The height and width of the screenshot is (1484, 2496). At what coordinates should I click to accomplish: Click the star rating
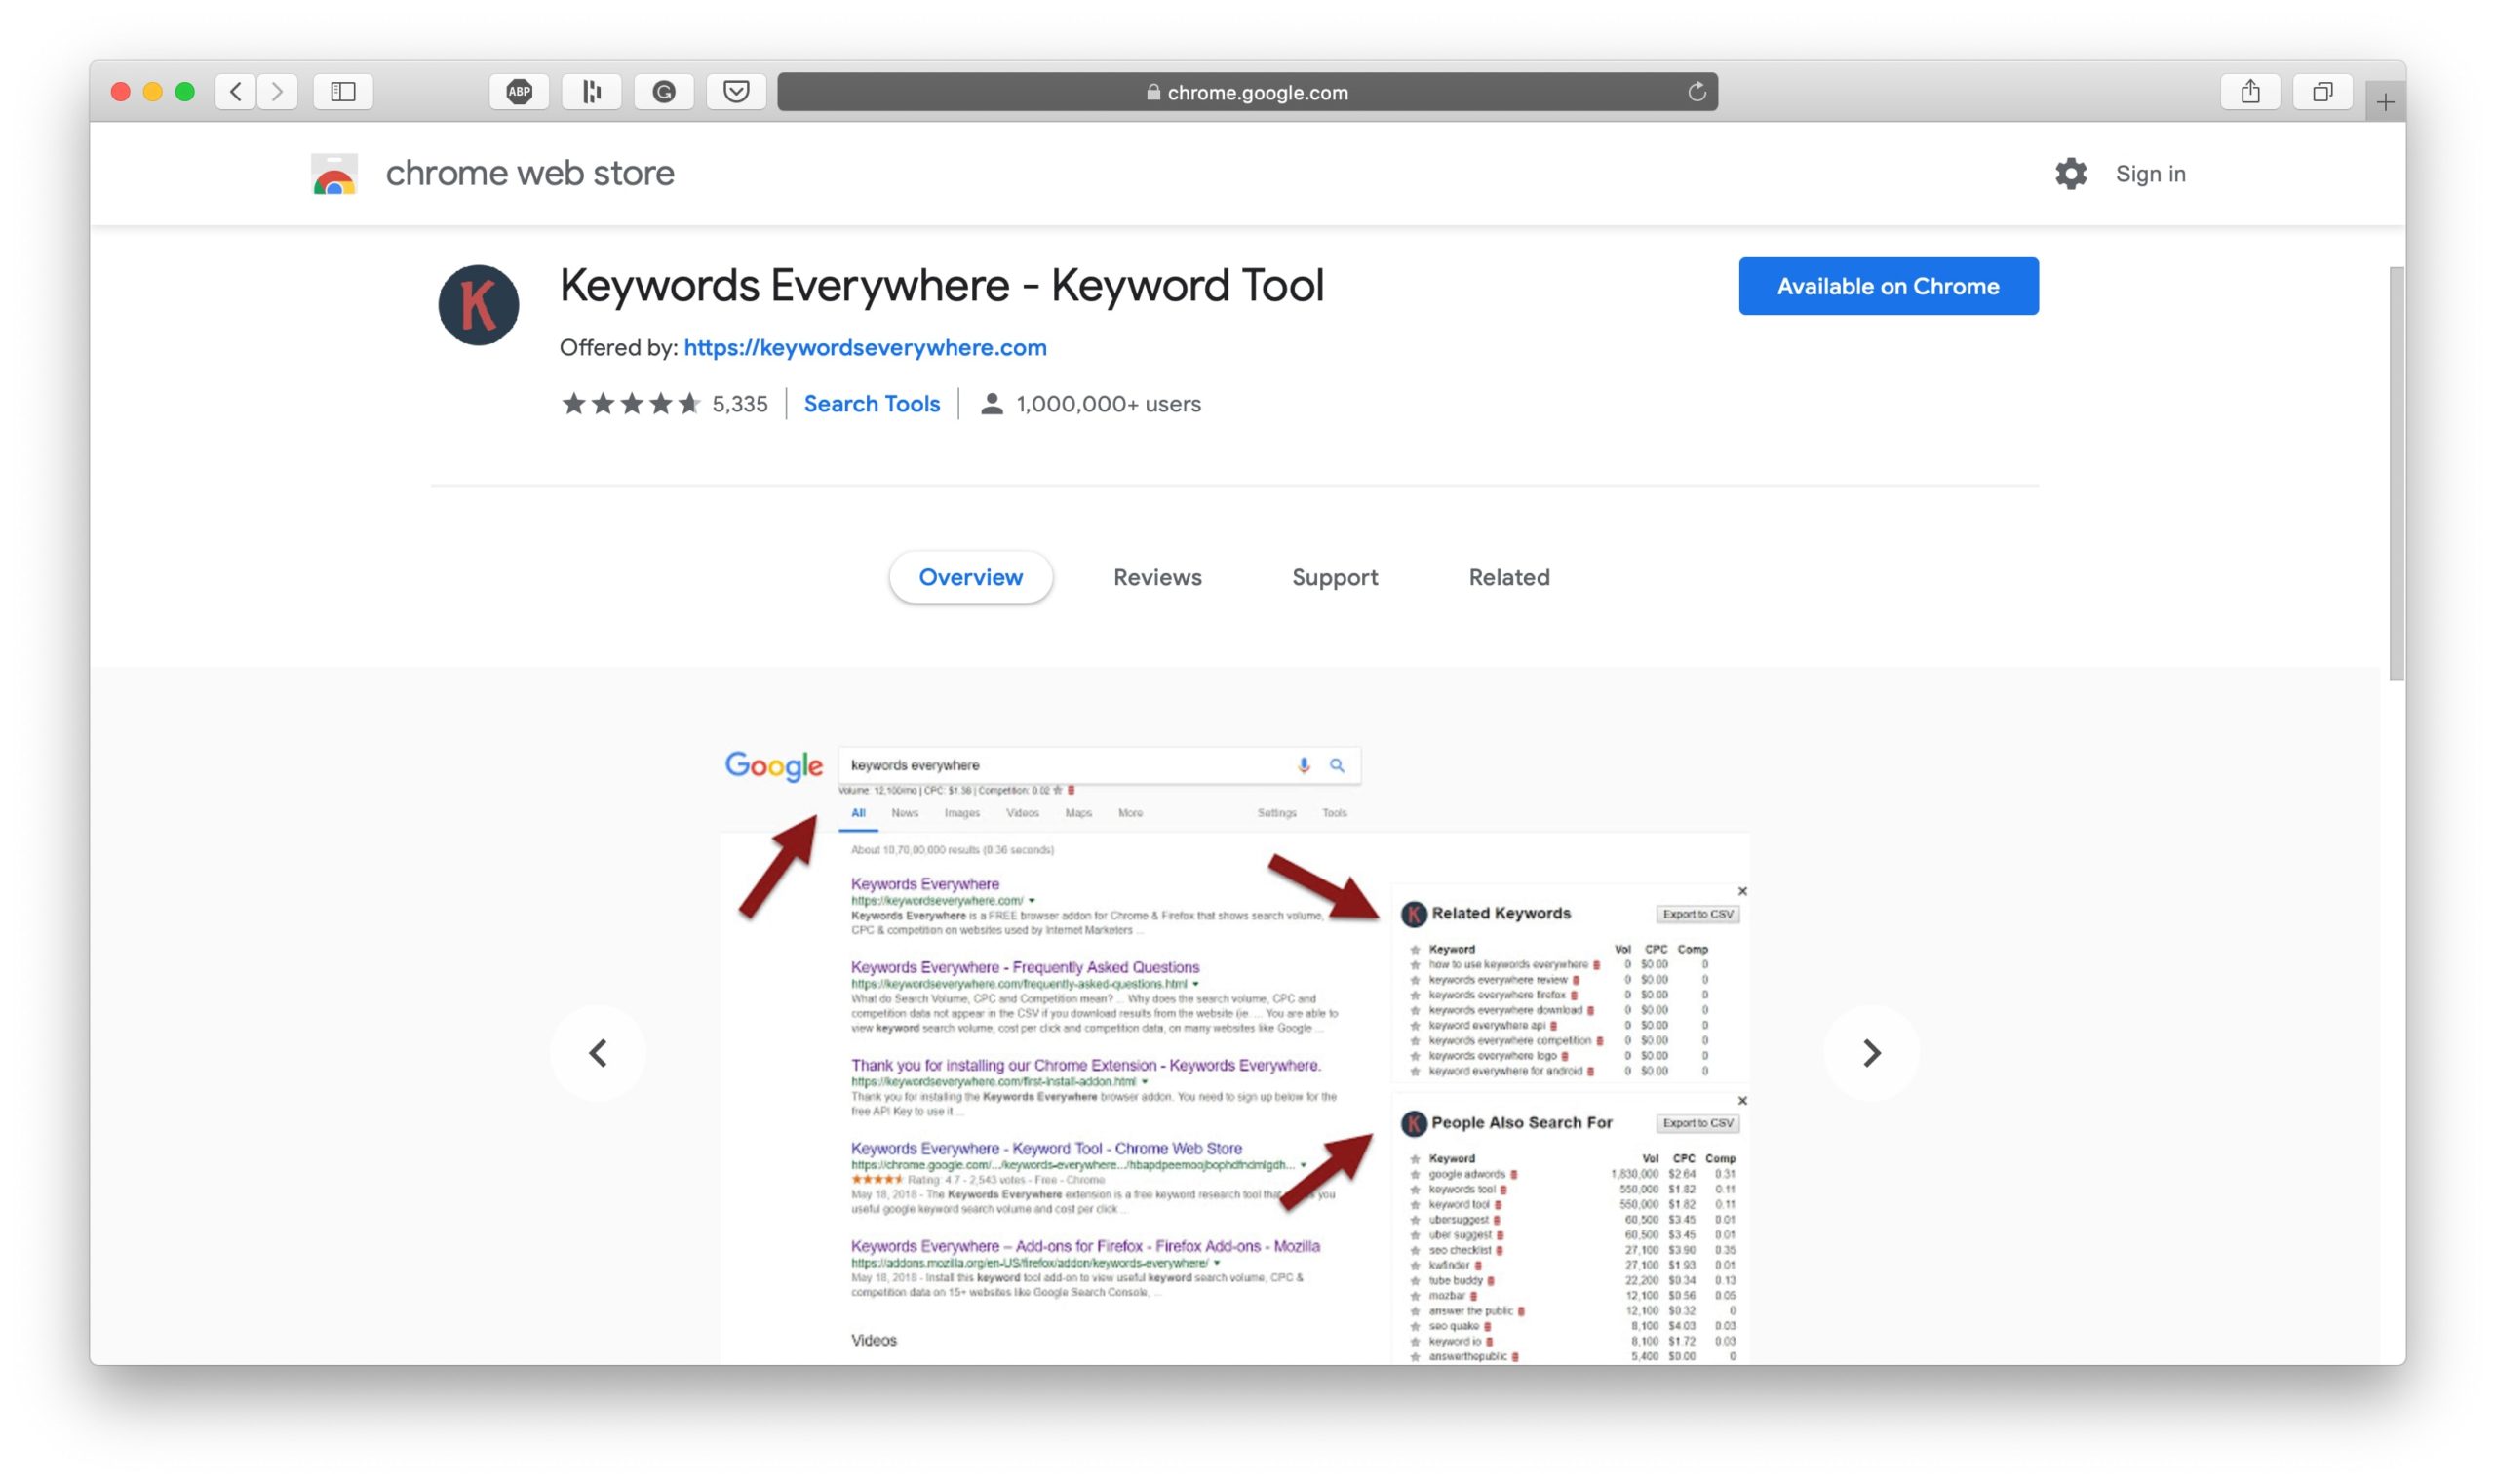tap(631, 403)
